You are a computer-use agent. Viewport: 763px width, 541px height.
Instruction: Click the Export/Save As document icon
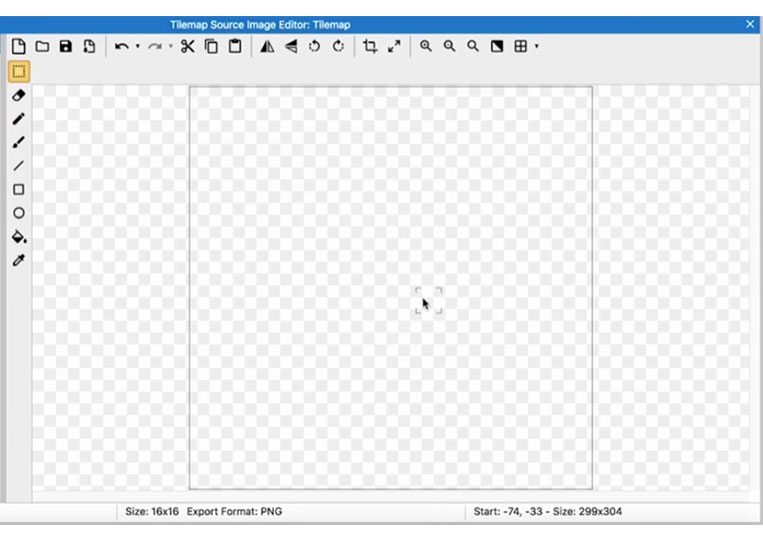pos(89,46)
